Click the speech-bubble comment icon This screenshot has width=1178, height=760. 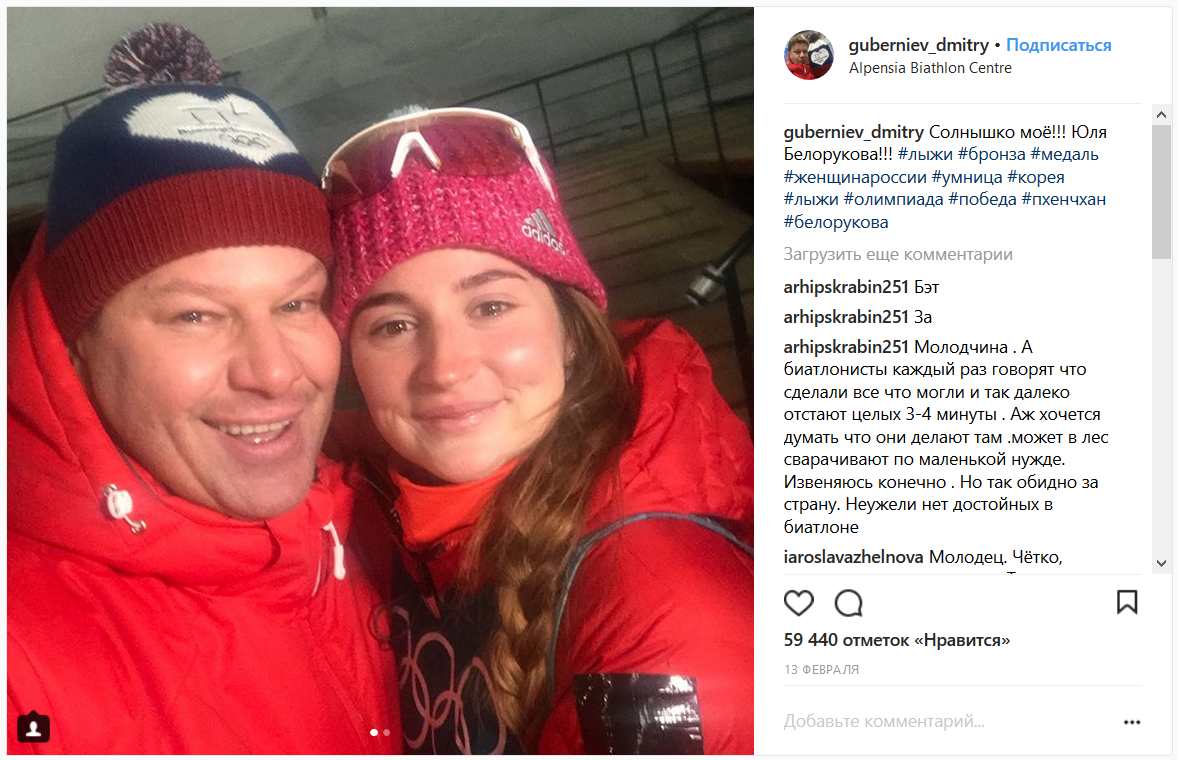pos(849,602)
